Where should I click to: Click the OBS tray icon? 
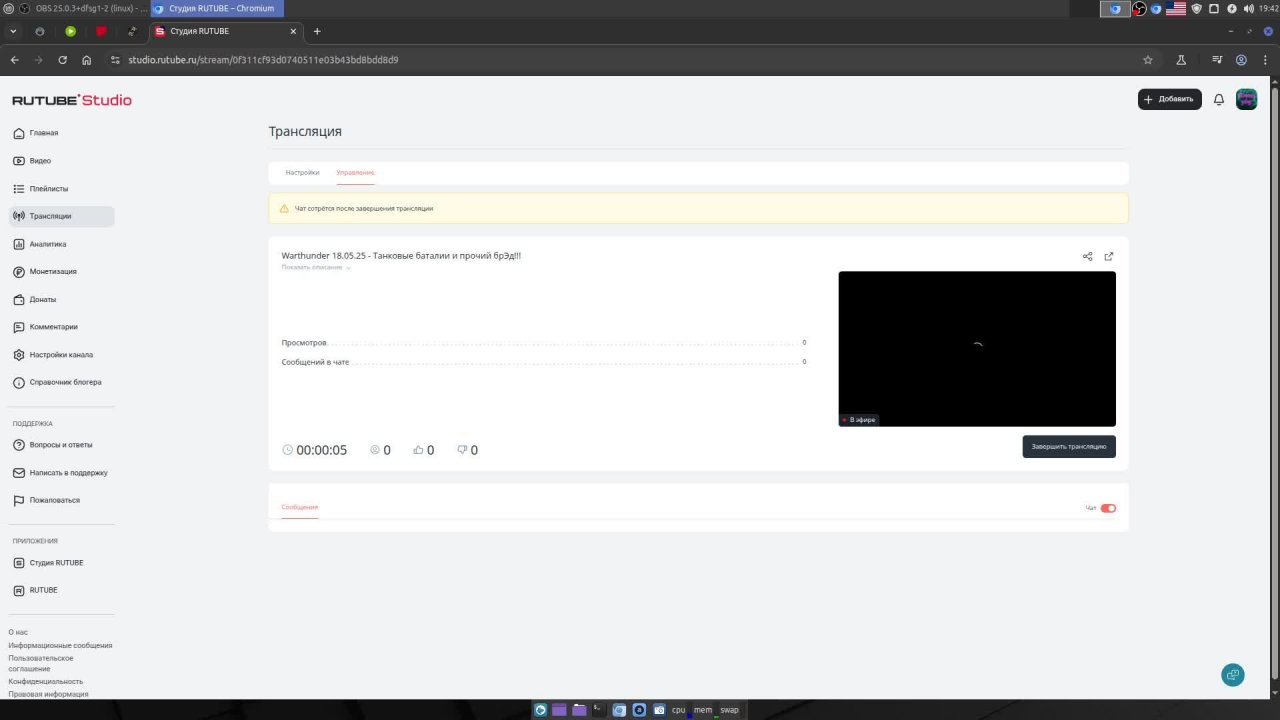coord(1139,8)
